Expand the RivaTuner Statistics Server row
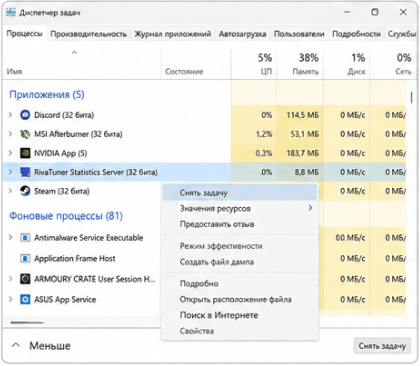Viewport: 420px width, 366px height. [x=10, y=172]
